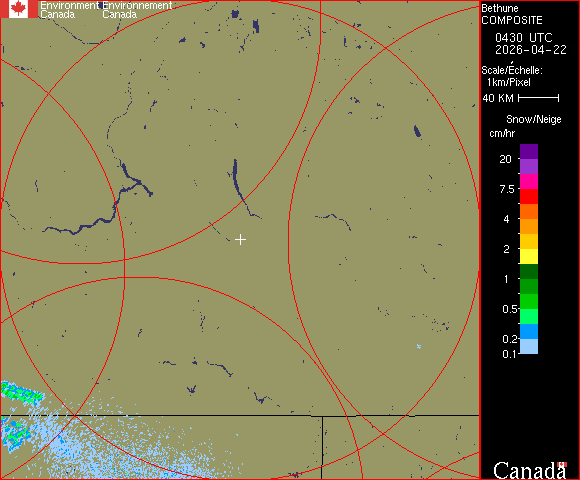This screenshot has width=580, height=480.
Task: Click the 2026-04-22 date label
Action: click(x=531, y=50)
